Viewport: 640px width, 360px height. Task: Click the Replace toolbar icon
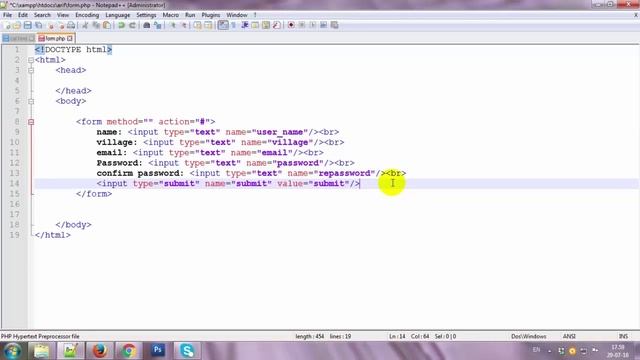point(158,25)
